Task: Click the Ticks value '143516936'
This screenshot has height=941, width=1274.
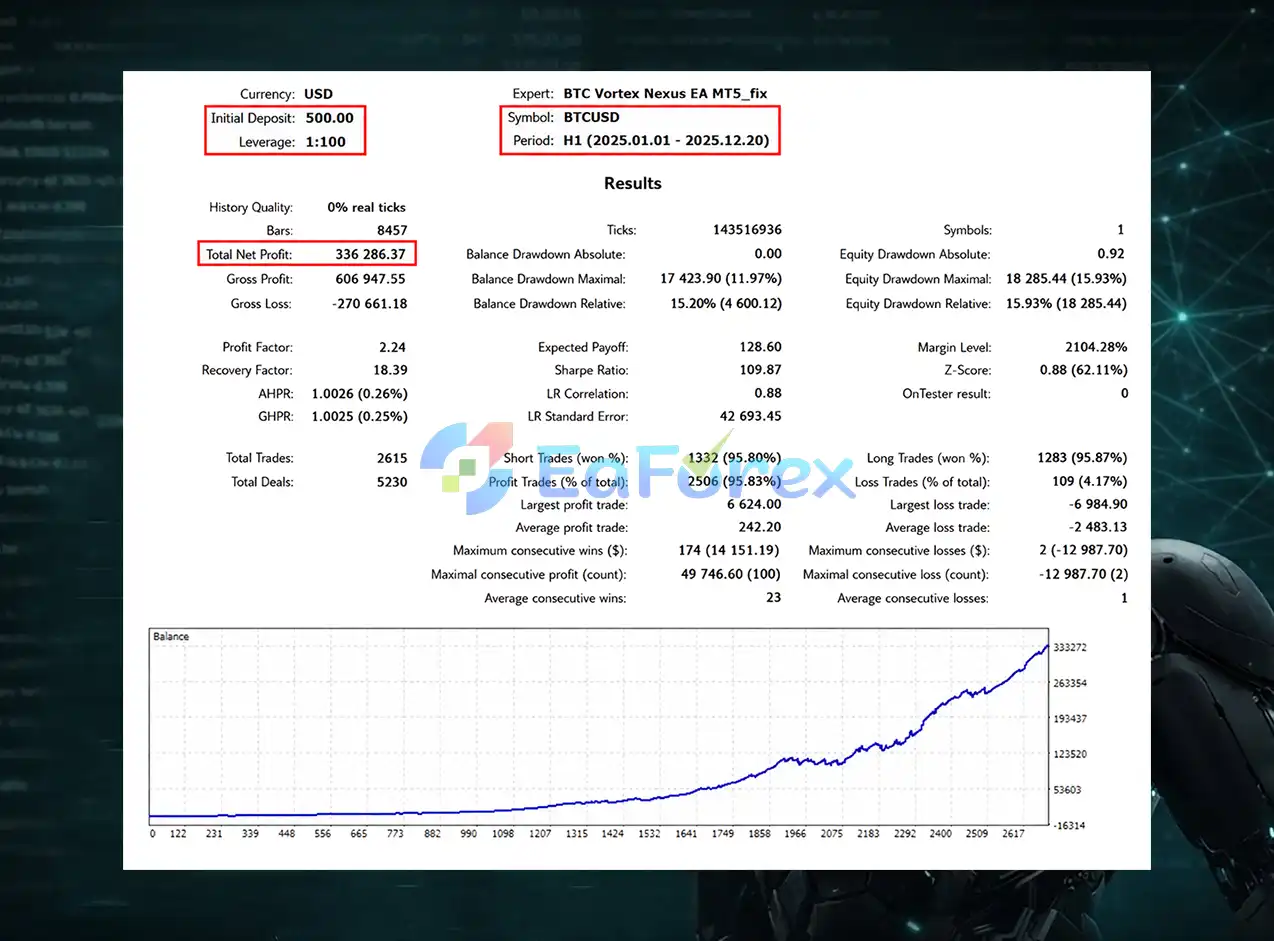Action: pos(747,230)
